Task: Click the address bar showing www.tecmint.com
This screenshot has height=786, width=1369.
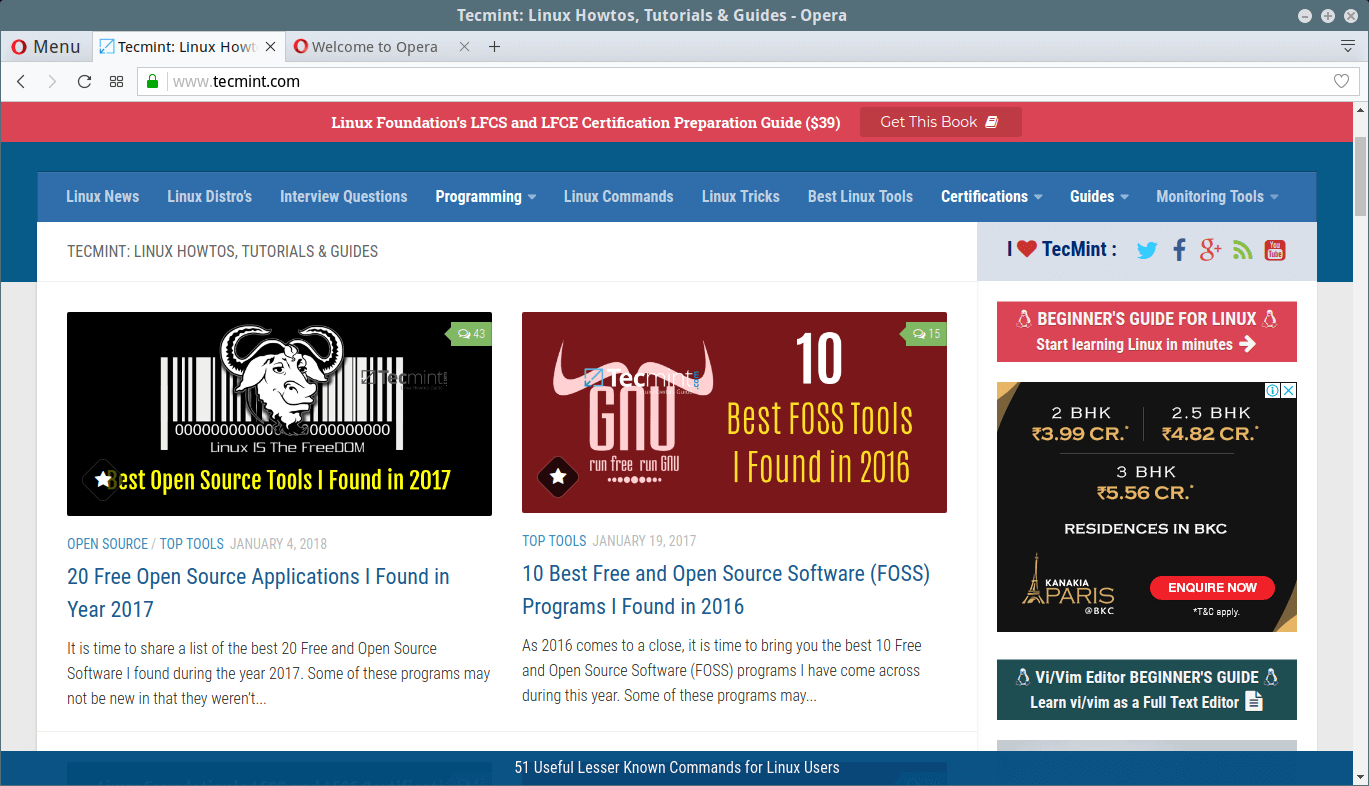Action: pyautogui.click(x=748, y=82)
